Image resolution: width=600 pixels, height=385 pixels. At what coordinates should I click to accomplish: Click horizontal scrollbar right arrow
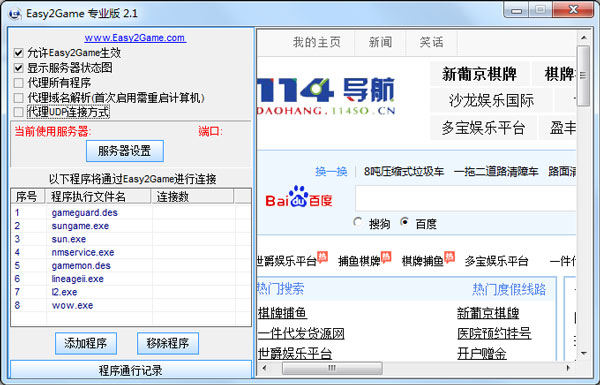click(x=569, y=368)
